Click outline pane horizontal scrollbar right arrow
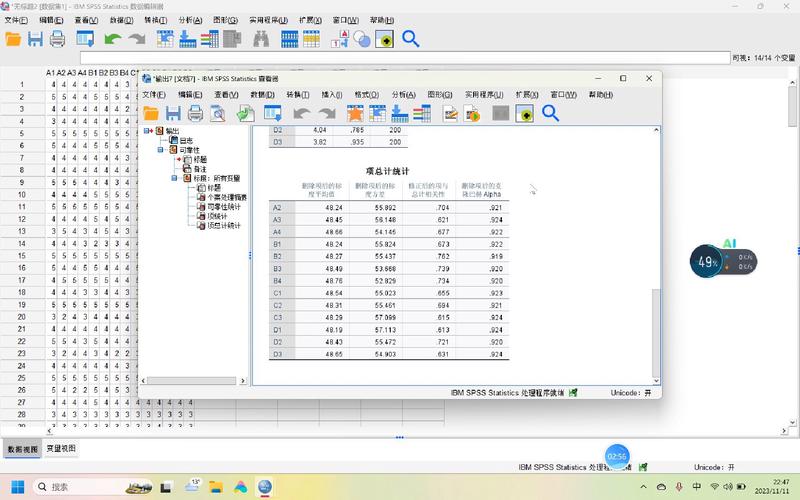This screenshot has width=800, height=500. [243, 381]
